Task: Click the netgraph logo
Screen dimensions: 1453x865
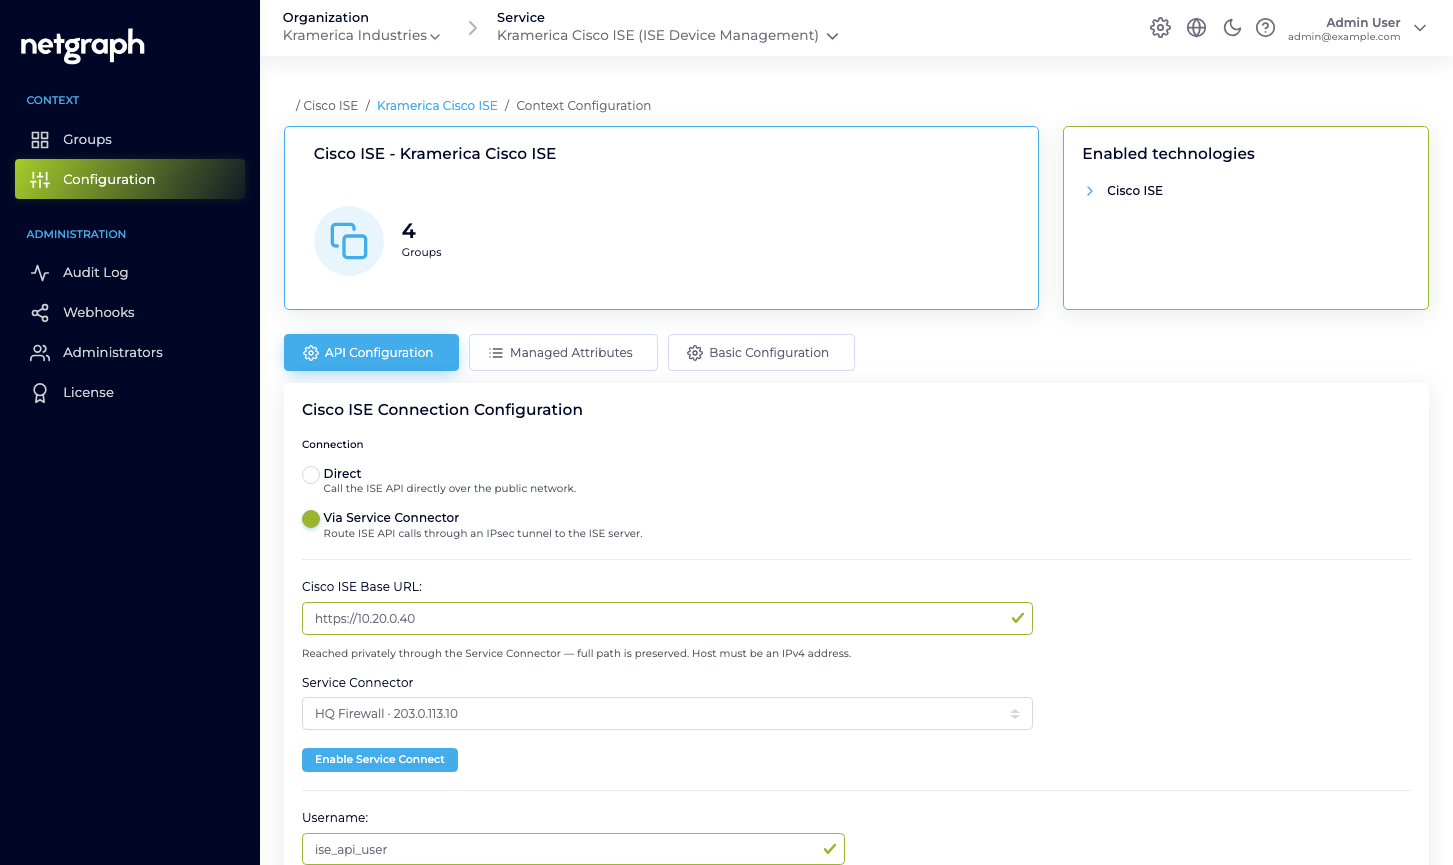Action: 83,45
